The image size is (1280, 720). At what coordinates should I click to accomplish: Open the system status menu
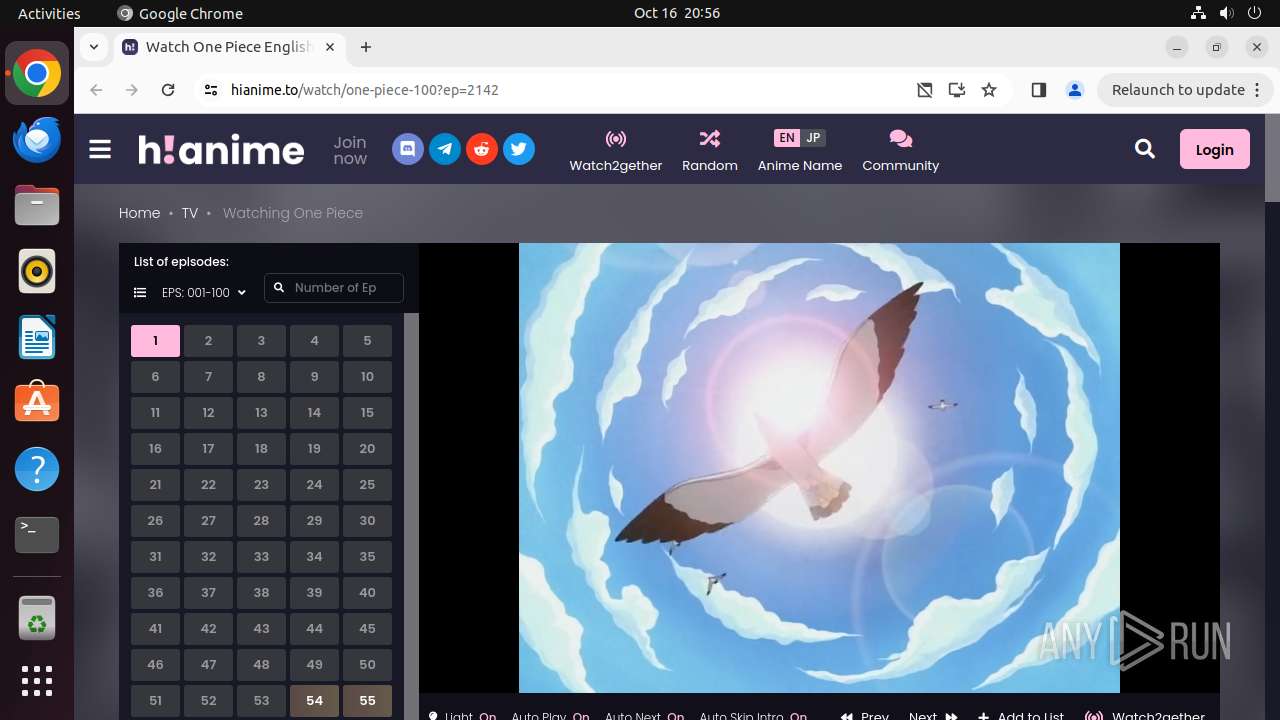tap(1227, 13)
